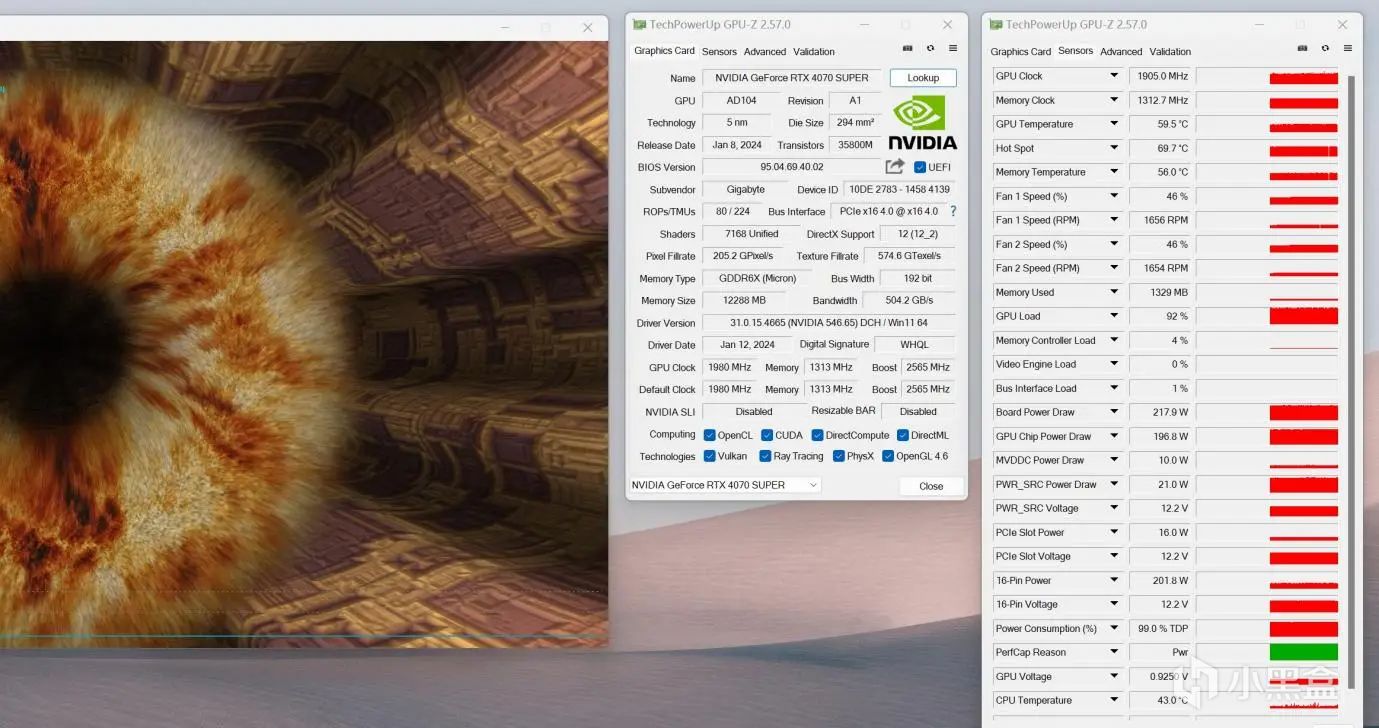Toggle the DirectML checkbox
Image resolution: width=1379 pixels, height=728 pixels.
coord(903,435)
